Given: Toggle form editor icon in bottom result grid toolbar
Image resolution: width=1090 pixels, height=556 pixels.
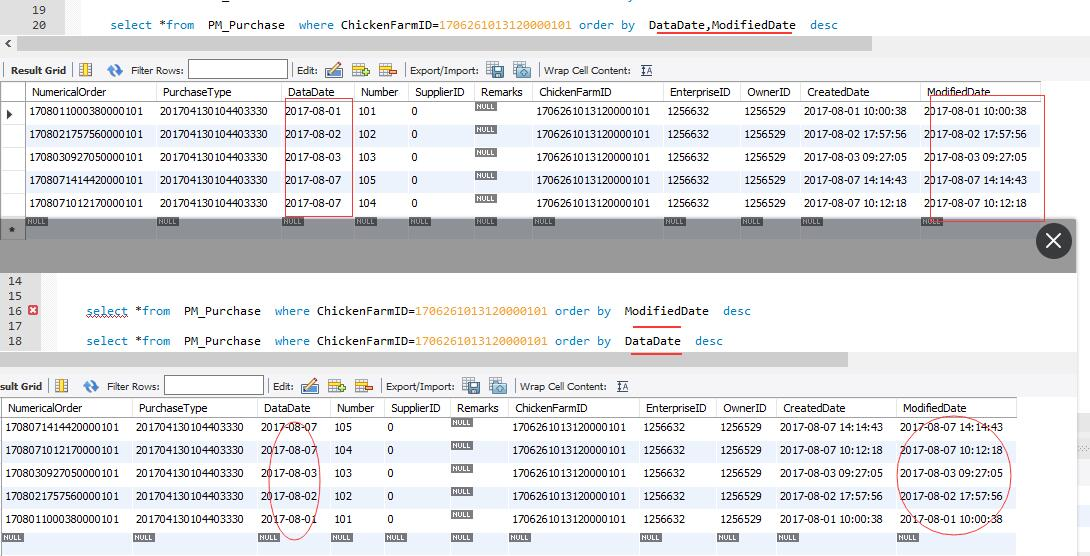Looking at the screenshot, I should pos(62,386).
